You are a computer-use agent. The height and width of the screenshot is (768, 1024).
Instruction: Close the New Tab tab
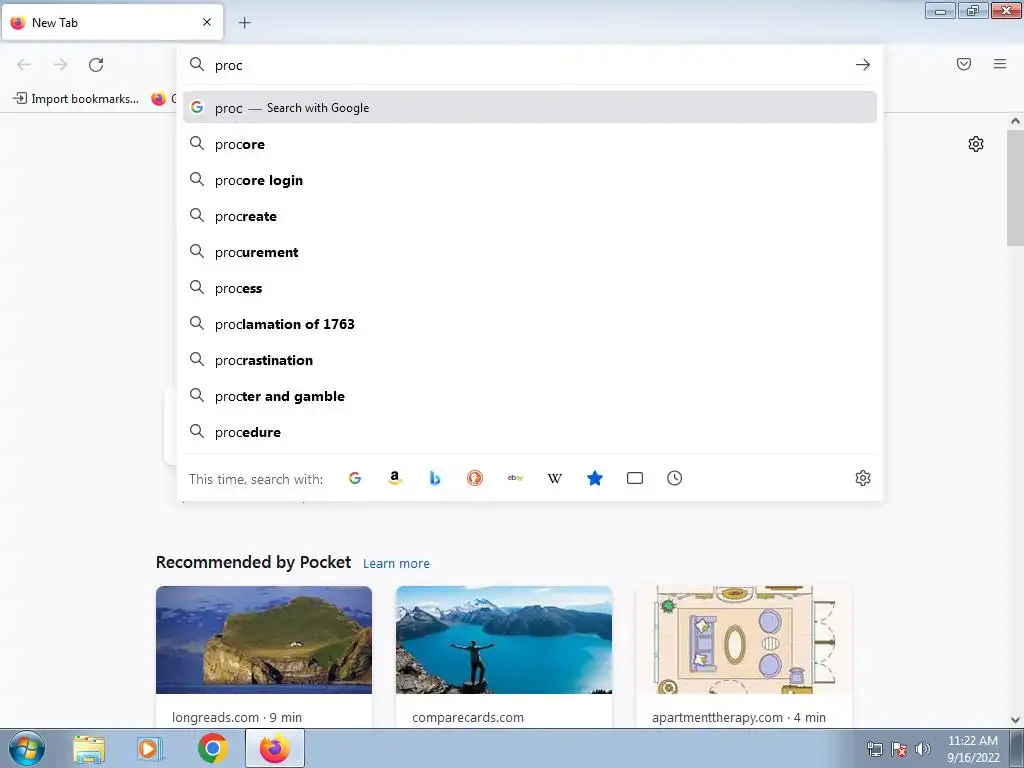coord(207,22)
